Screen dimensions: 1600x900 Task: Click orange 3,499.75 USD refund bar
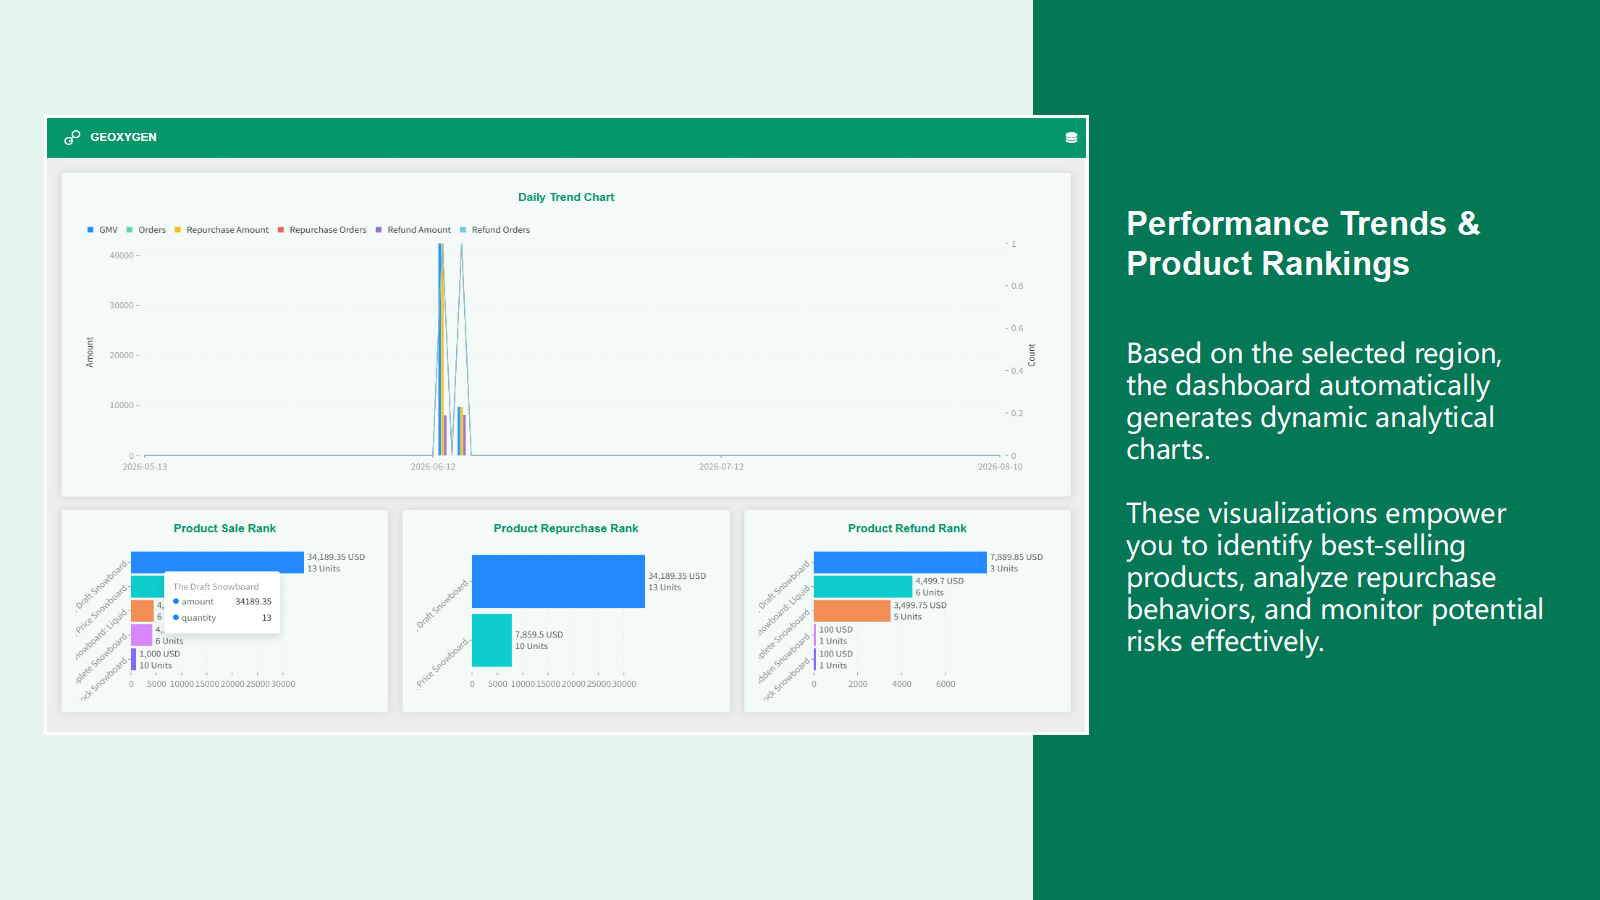point(852,611)
